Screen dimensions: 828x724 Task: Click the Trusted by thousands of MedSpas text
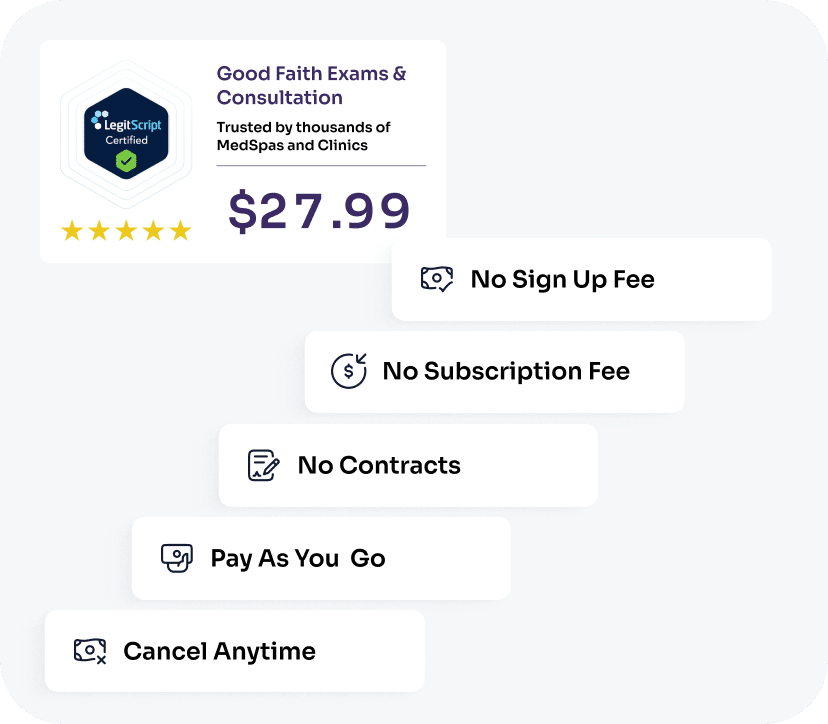coord(304,136)
